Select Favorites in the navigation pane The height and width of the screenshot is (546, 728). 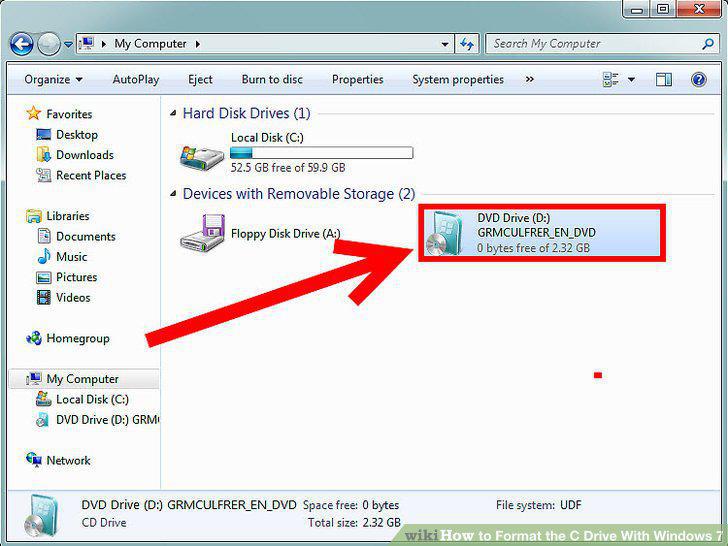(x=69, y=114)
